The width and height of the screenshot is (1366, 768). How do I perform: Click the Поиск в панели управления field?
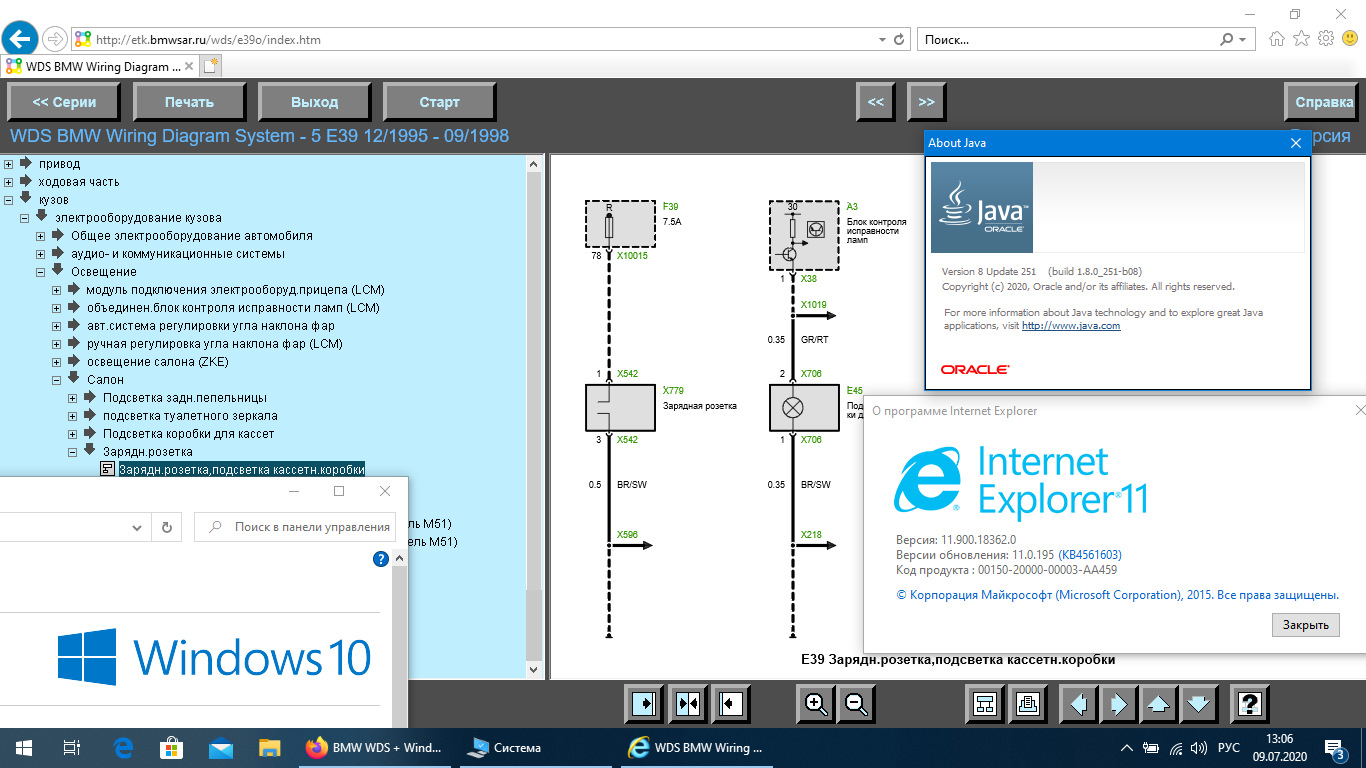(x=295, y=527)
